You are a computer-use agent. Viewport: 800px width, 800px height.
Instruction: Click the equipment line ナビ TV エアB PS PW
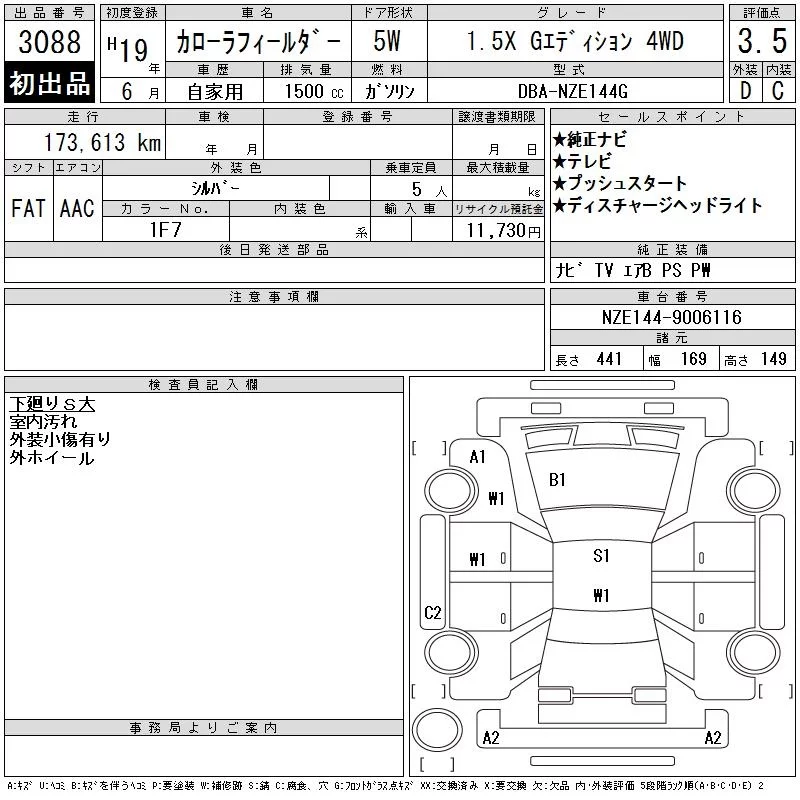[633, 270]
